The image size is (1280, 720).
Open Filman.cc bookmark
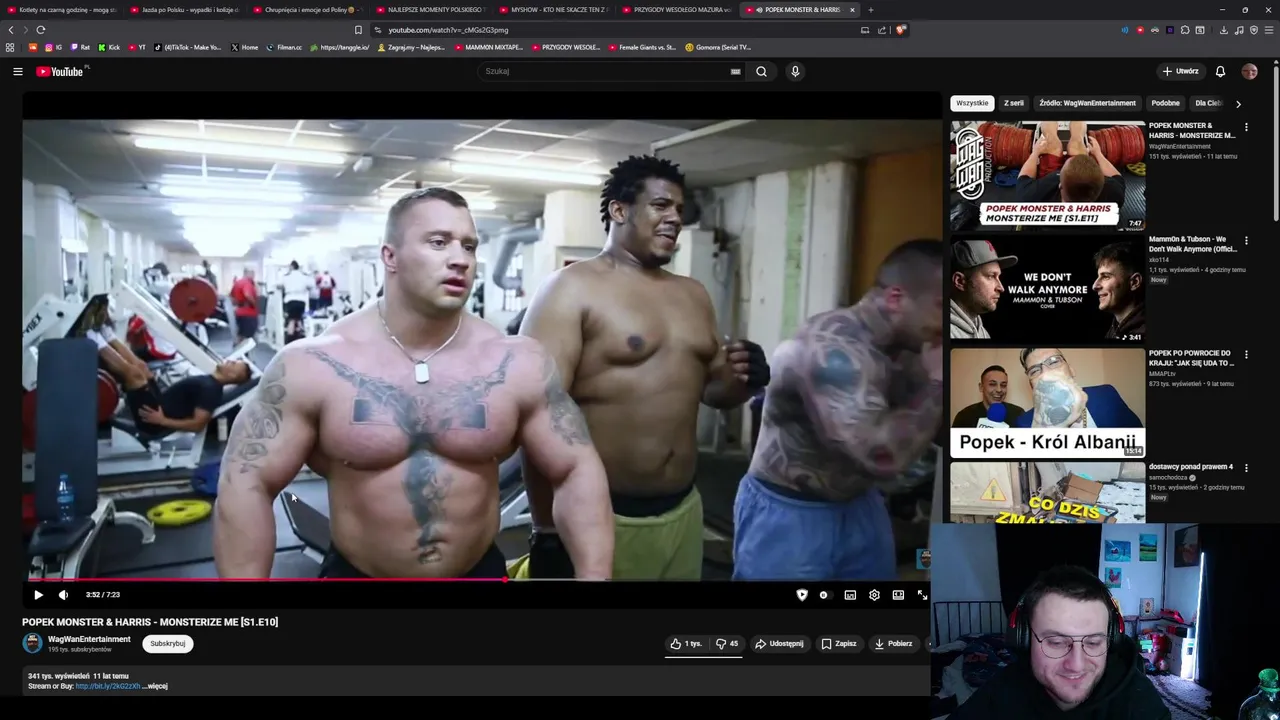[284, 47]
